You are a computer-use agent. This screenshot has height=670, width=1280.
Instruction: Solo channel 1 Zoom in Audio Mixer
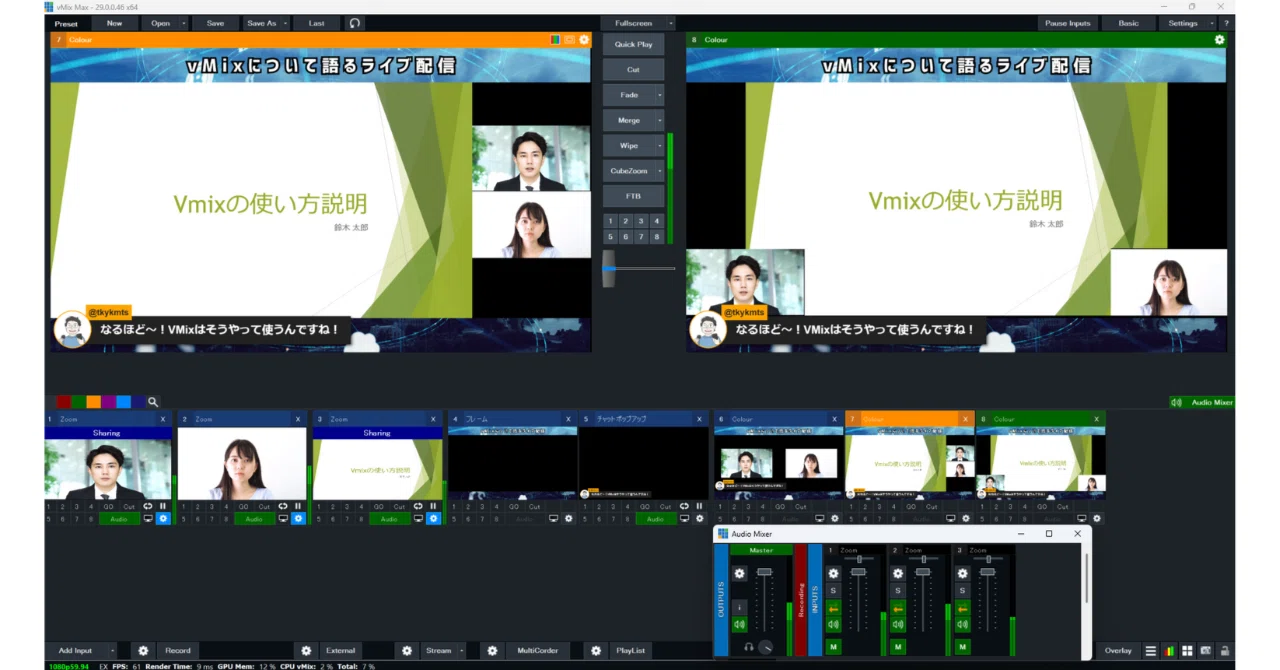click(833, 591)
